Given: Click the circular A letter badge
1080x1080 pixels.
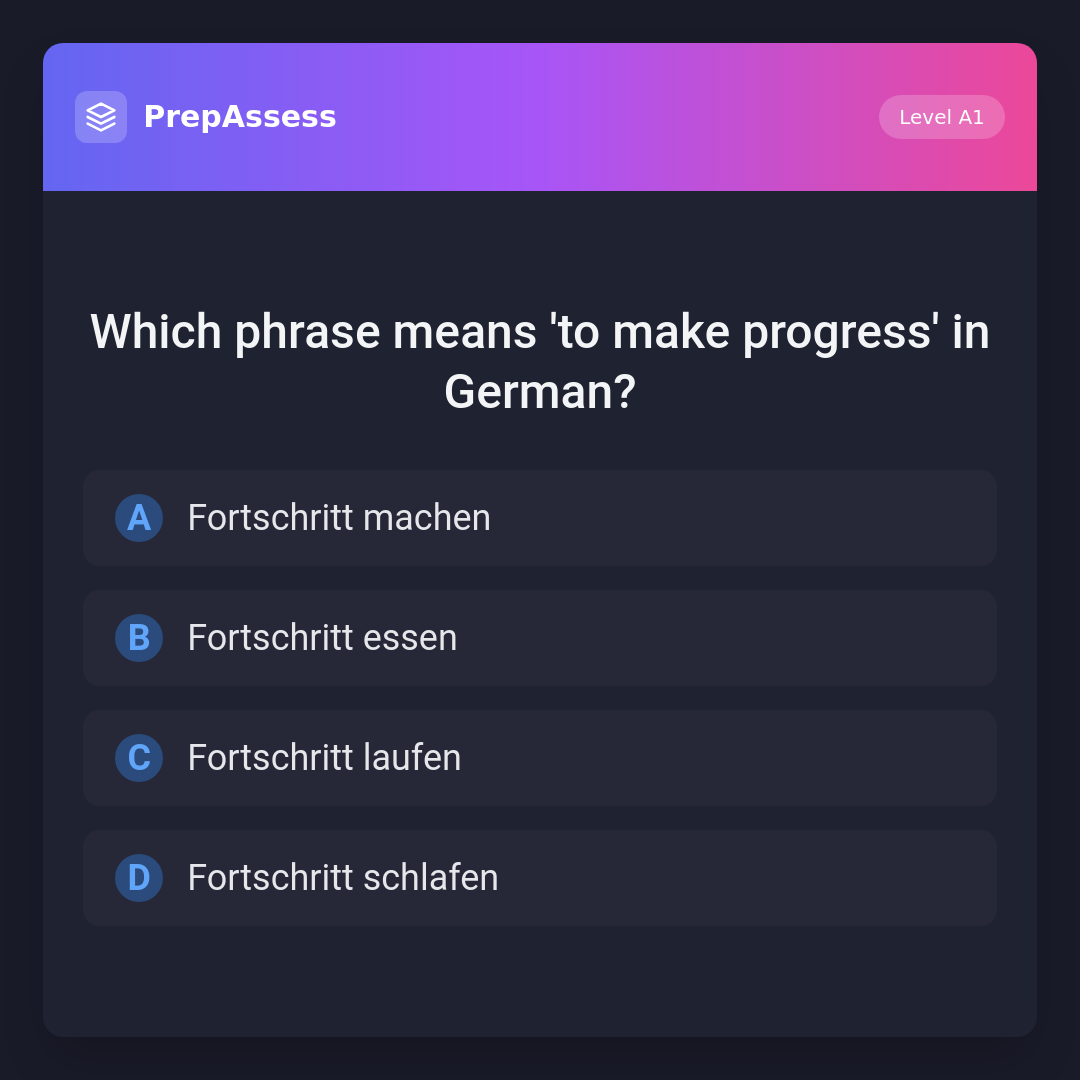Looking at the screenshot, I should coord(139,518).
